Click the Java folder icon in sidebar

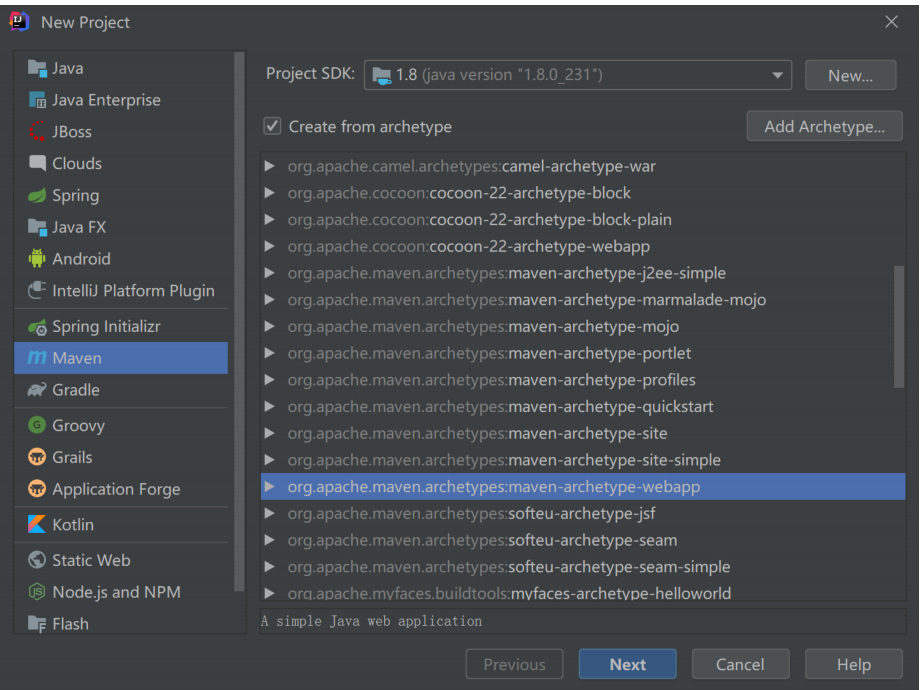37,69
